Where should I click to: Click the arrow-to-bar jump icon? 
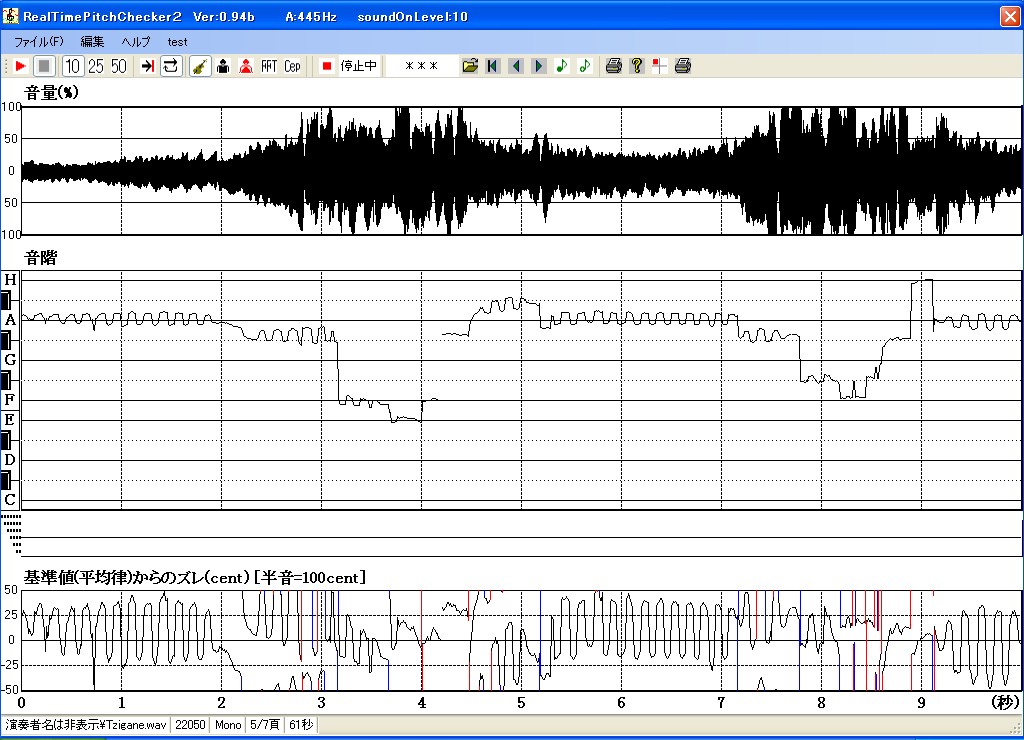(148, 66)
